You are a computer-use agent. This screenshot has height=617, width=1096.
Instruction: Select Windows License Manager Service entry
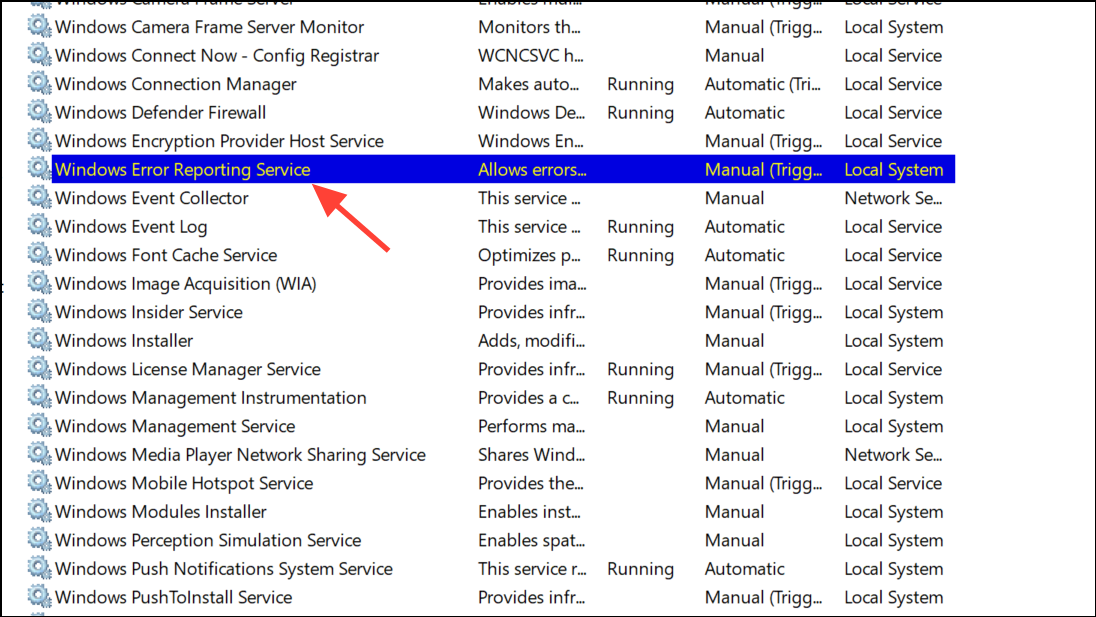pyautogui.click(x=187, y=370)
